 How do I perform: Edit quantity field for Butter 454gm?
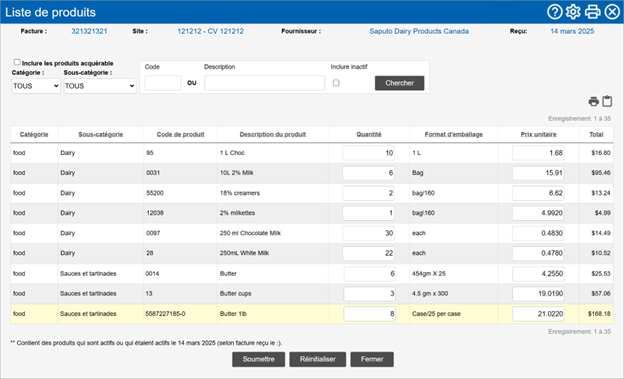click(x=370, y=274)
